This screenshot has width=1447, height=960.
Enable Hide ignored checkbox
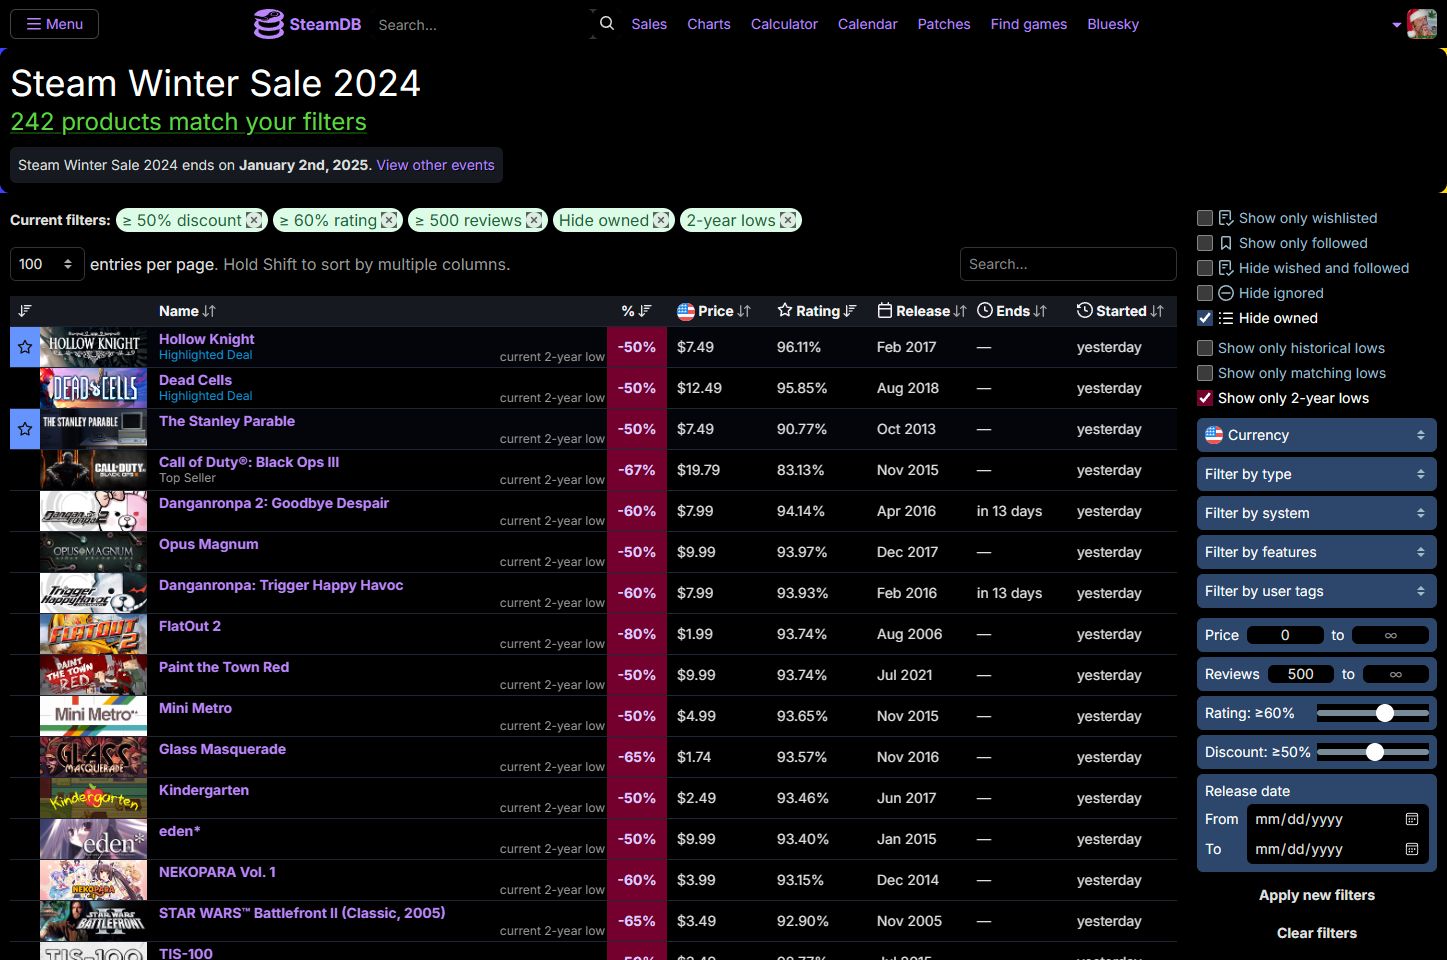click(1205, 293)
